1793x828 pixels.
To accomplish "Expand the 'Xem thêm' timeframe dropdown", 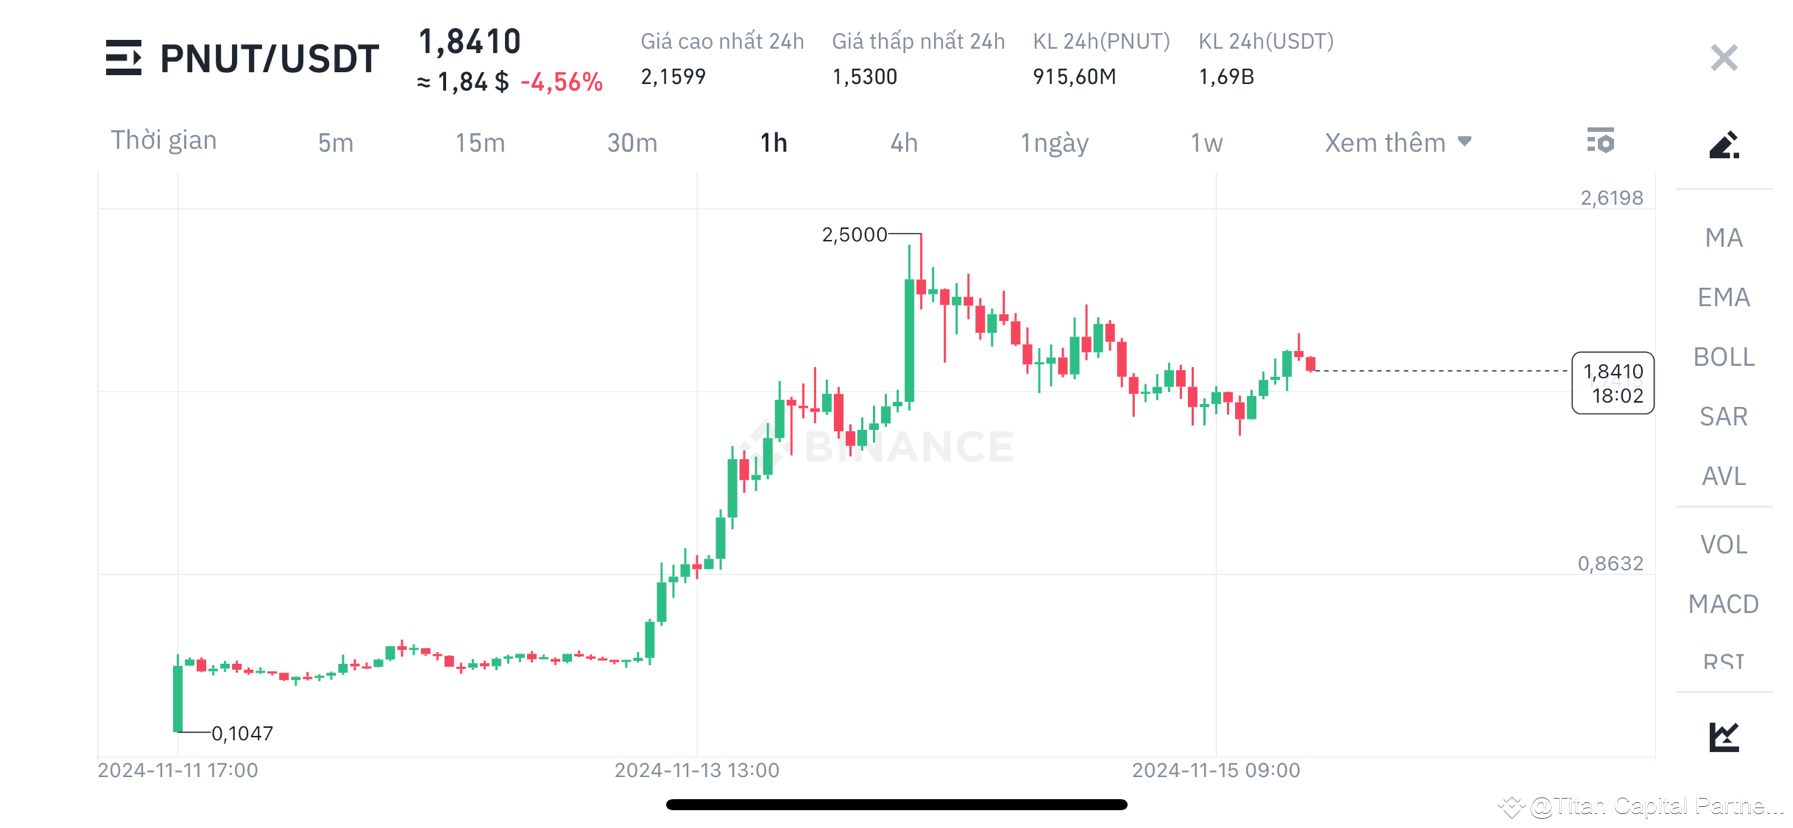I will pyautogui.click(x=1397, y=142).
